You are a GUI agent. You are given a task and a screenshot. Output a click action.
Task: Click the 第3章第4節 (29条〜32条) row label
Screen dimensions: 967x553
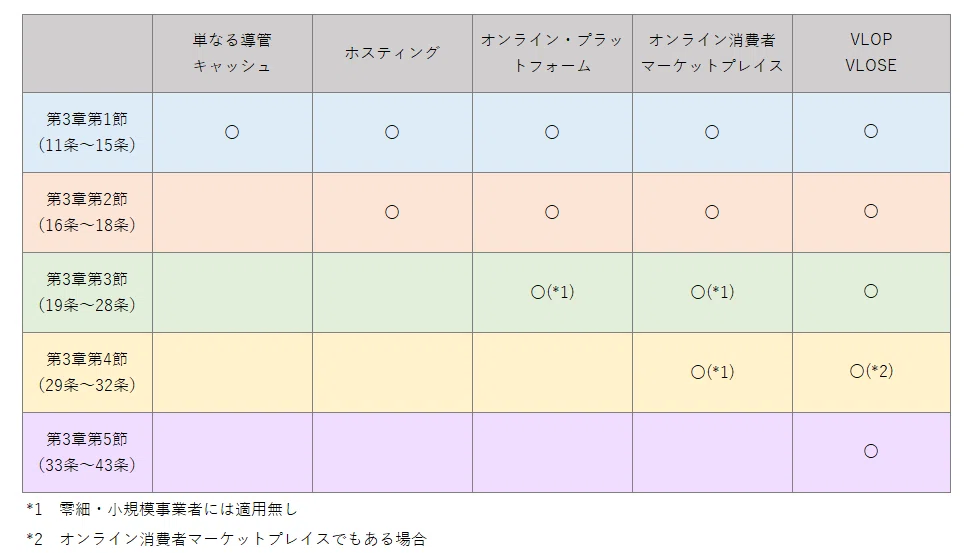[x=87, y=372]
